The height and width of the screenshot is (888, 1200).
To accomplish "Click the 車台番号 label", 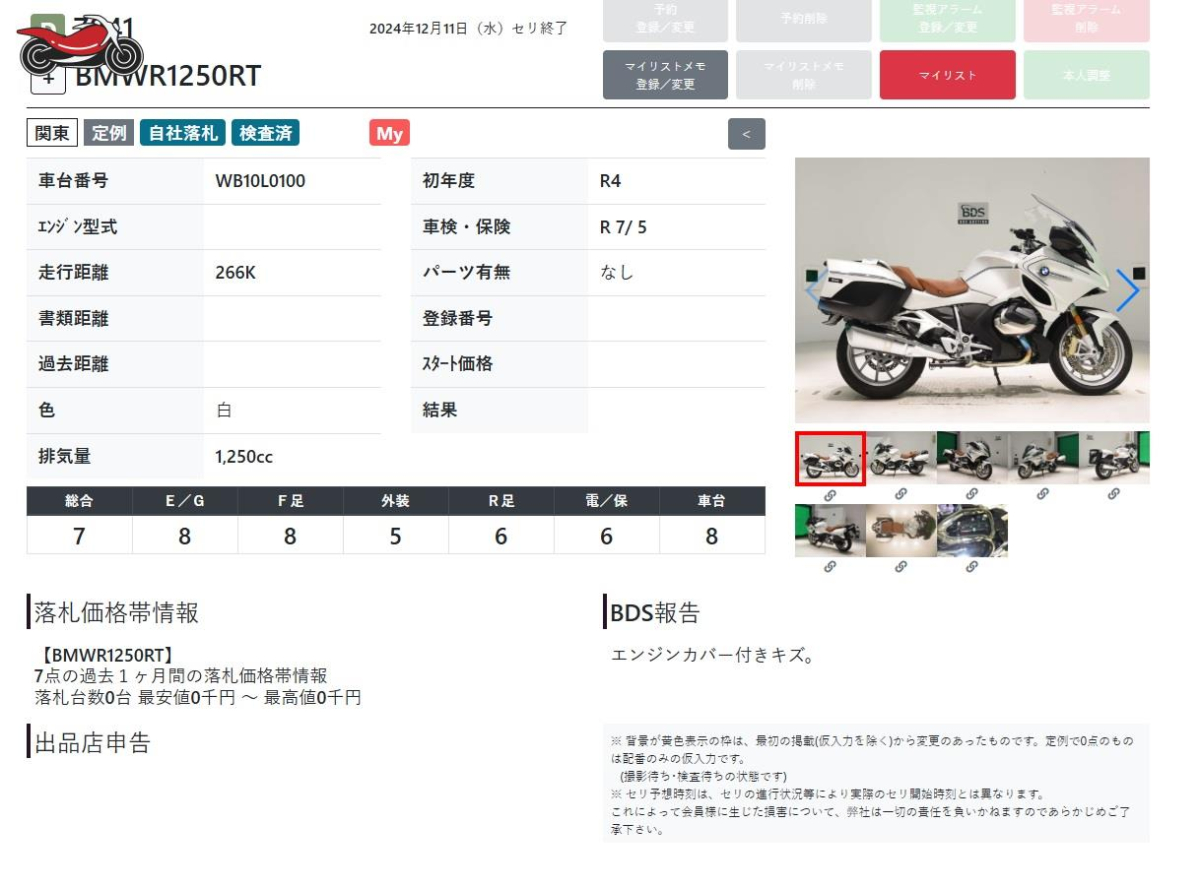I will pos(73,181).
